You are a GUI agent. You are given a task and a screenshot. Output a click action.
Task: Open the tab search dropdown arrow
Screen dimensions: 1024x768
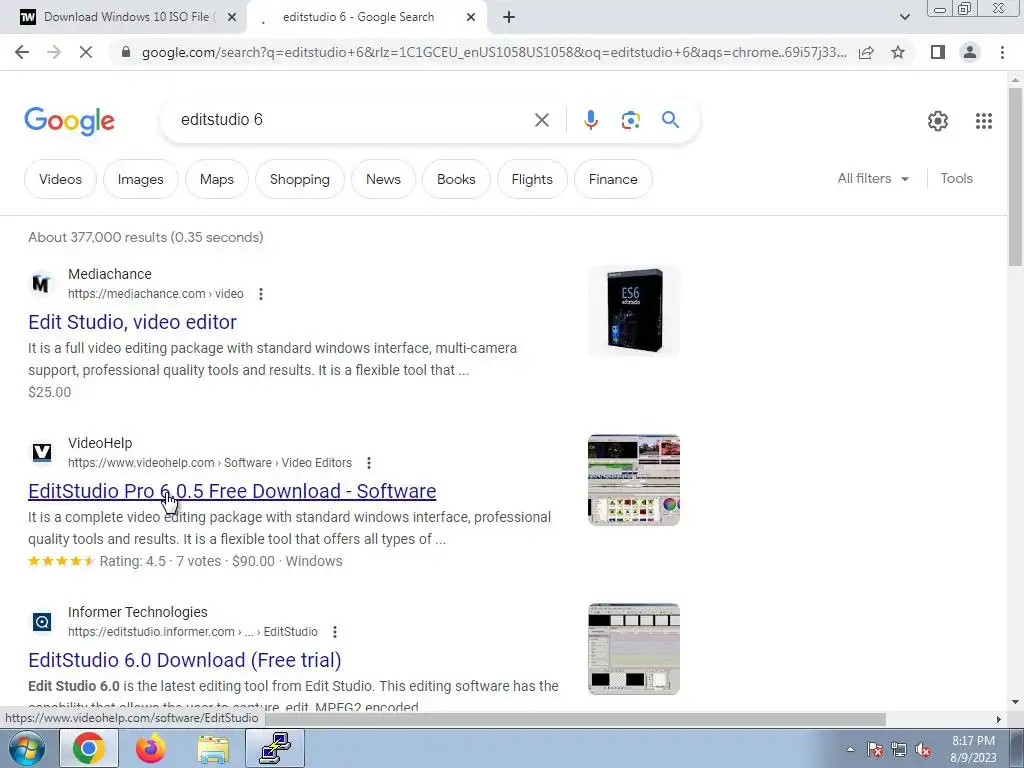[x=904, y=17]
